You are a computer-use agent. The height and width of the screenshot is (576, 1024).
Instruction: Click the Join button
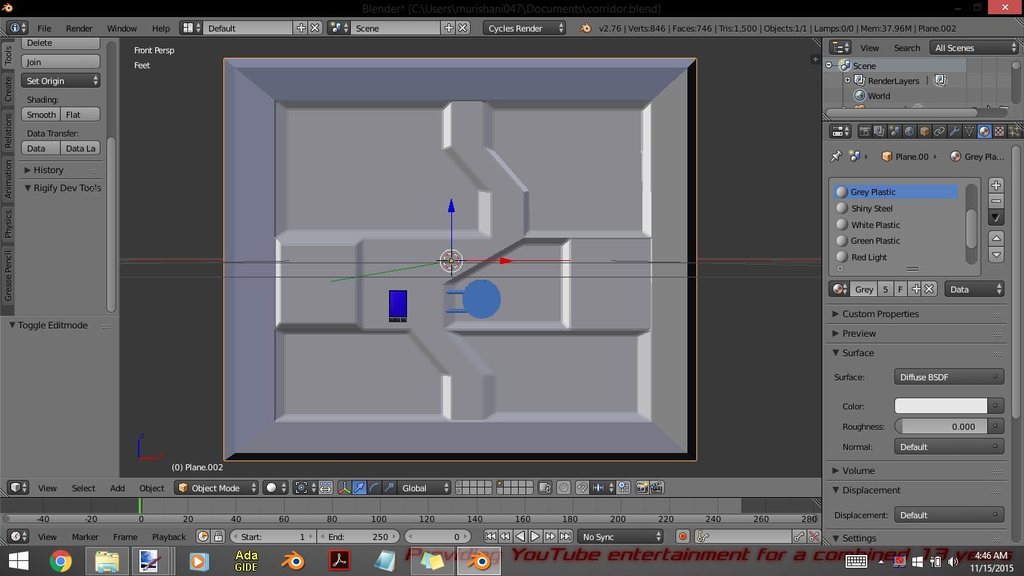60,62
